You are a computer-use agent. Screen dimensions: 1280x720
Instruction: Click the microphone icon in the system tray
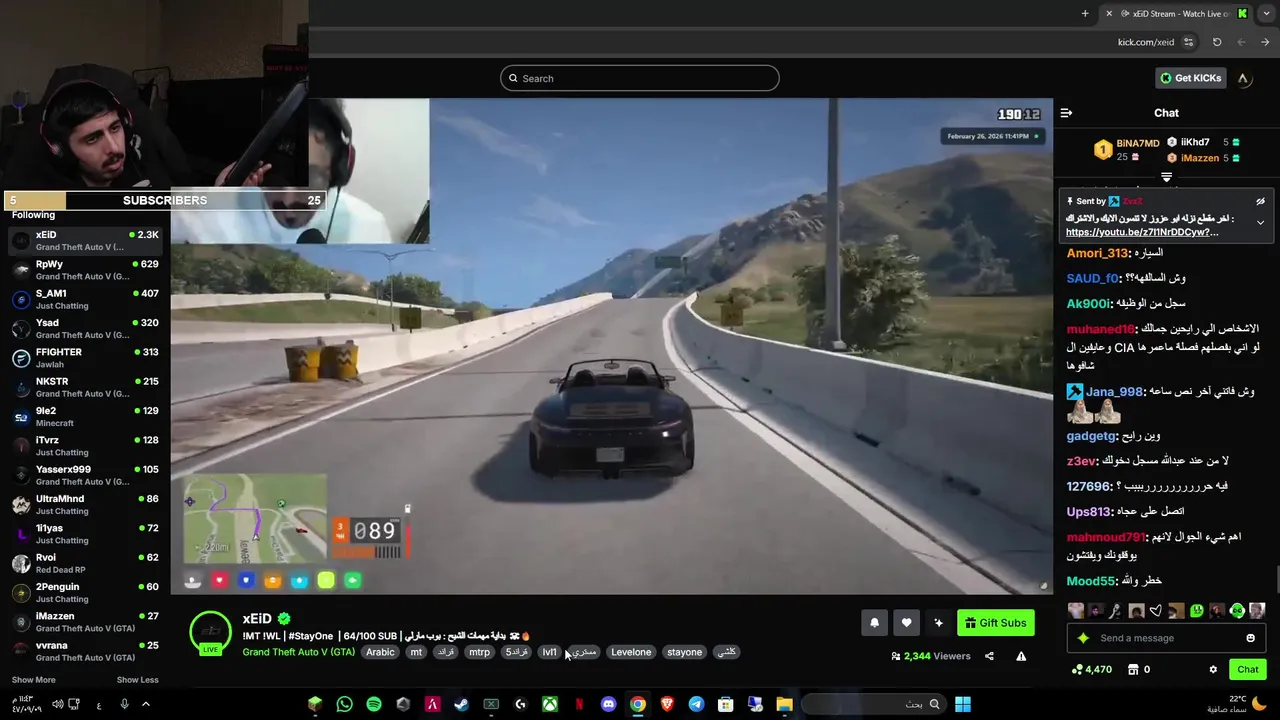pyautogui.click(x=124, y=704)
